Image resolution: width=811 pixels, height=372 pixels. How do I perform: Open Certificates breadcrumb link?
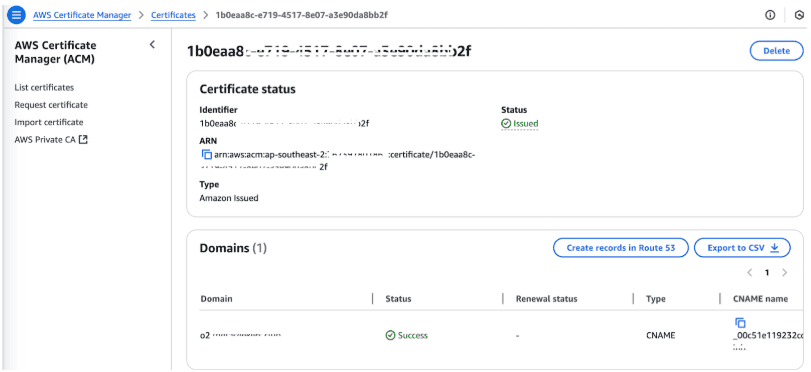tap(173, 15)
